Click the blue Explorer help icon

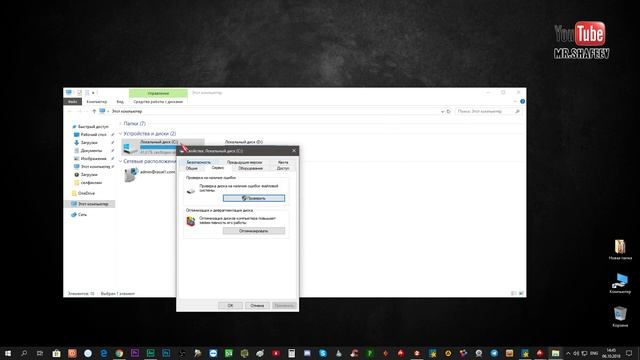522,101
